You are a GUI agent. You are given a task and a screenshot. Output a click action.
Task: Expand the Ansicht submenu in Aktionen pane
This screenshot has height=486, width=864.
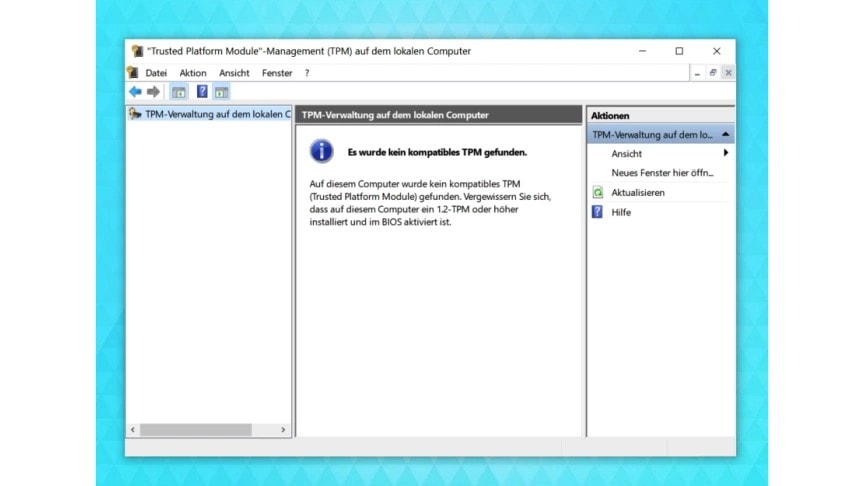pos(725,153)
